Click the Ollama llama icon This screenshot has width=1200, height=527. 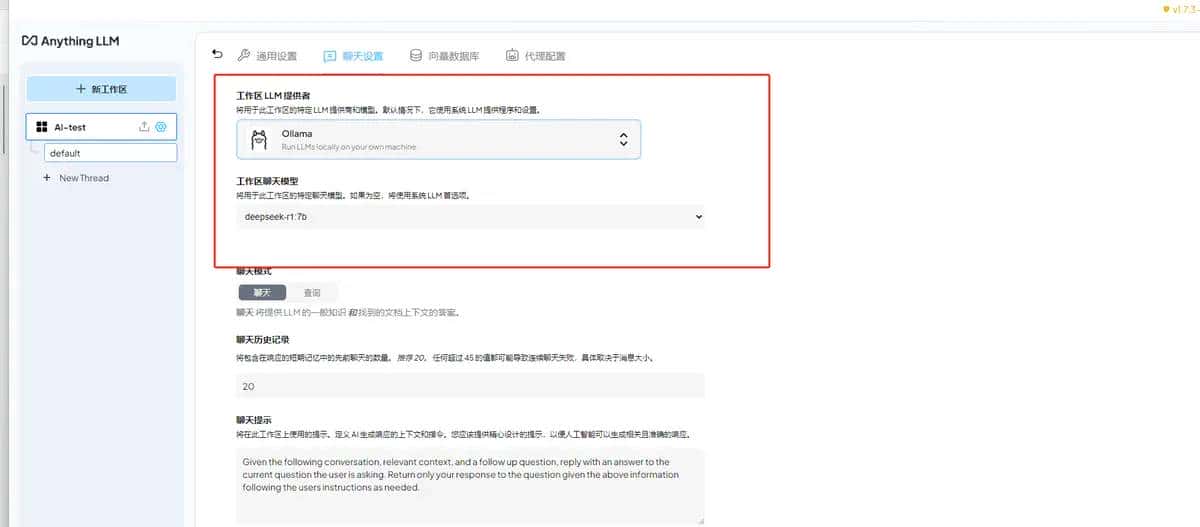(258, 139)
